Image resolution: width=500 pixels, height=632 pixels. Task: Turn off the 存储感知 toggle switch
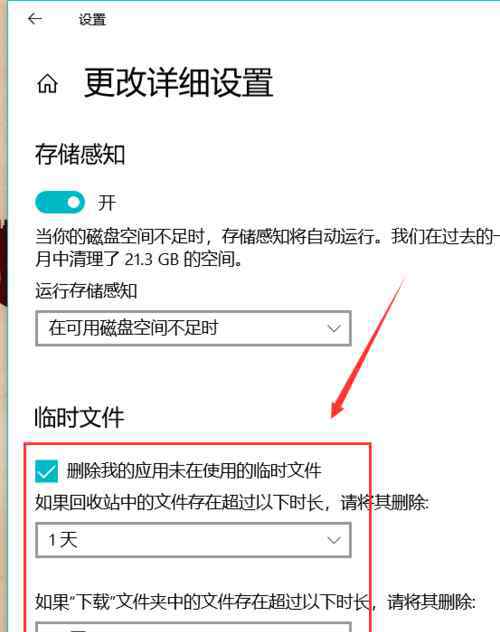[60, 202]
